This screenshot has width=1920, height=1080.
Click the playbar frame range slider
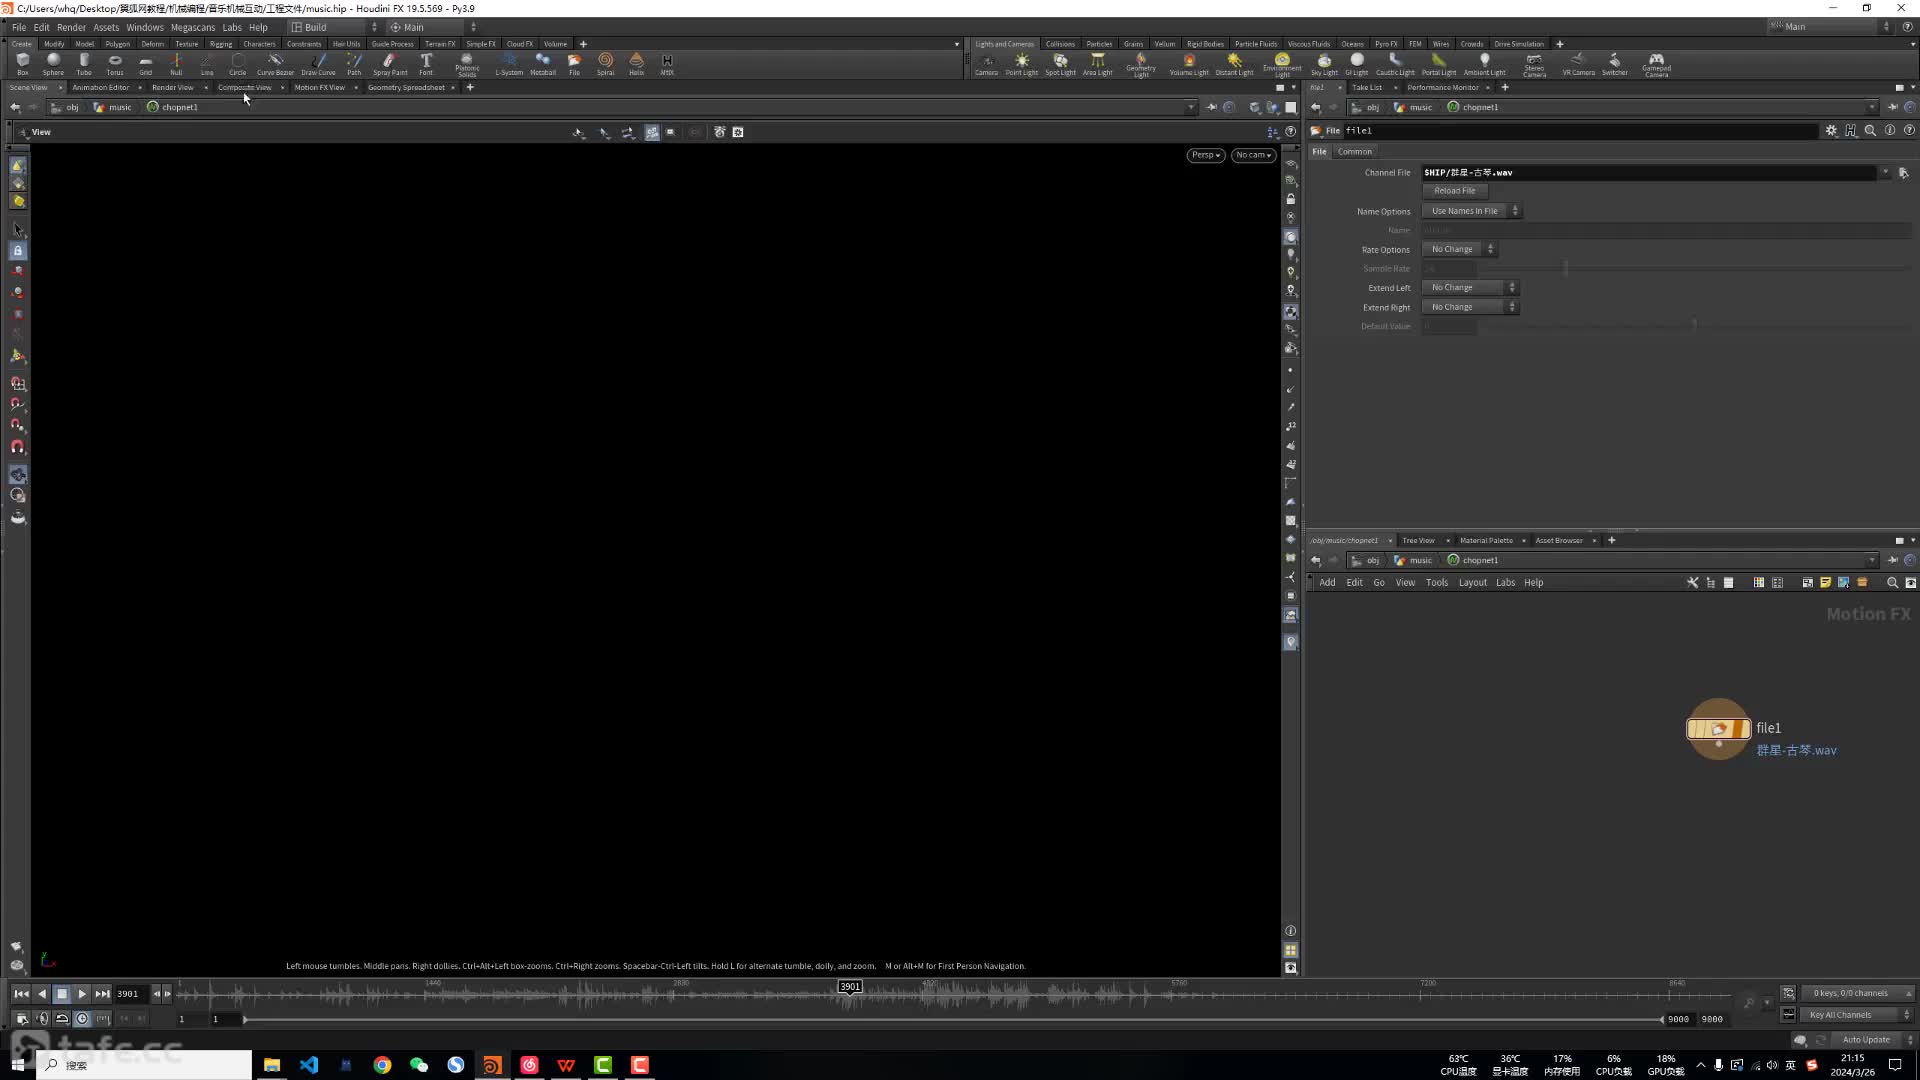pyautogui.click(x=953, y=1020)
